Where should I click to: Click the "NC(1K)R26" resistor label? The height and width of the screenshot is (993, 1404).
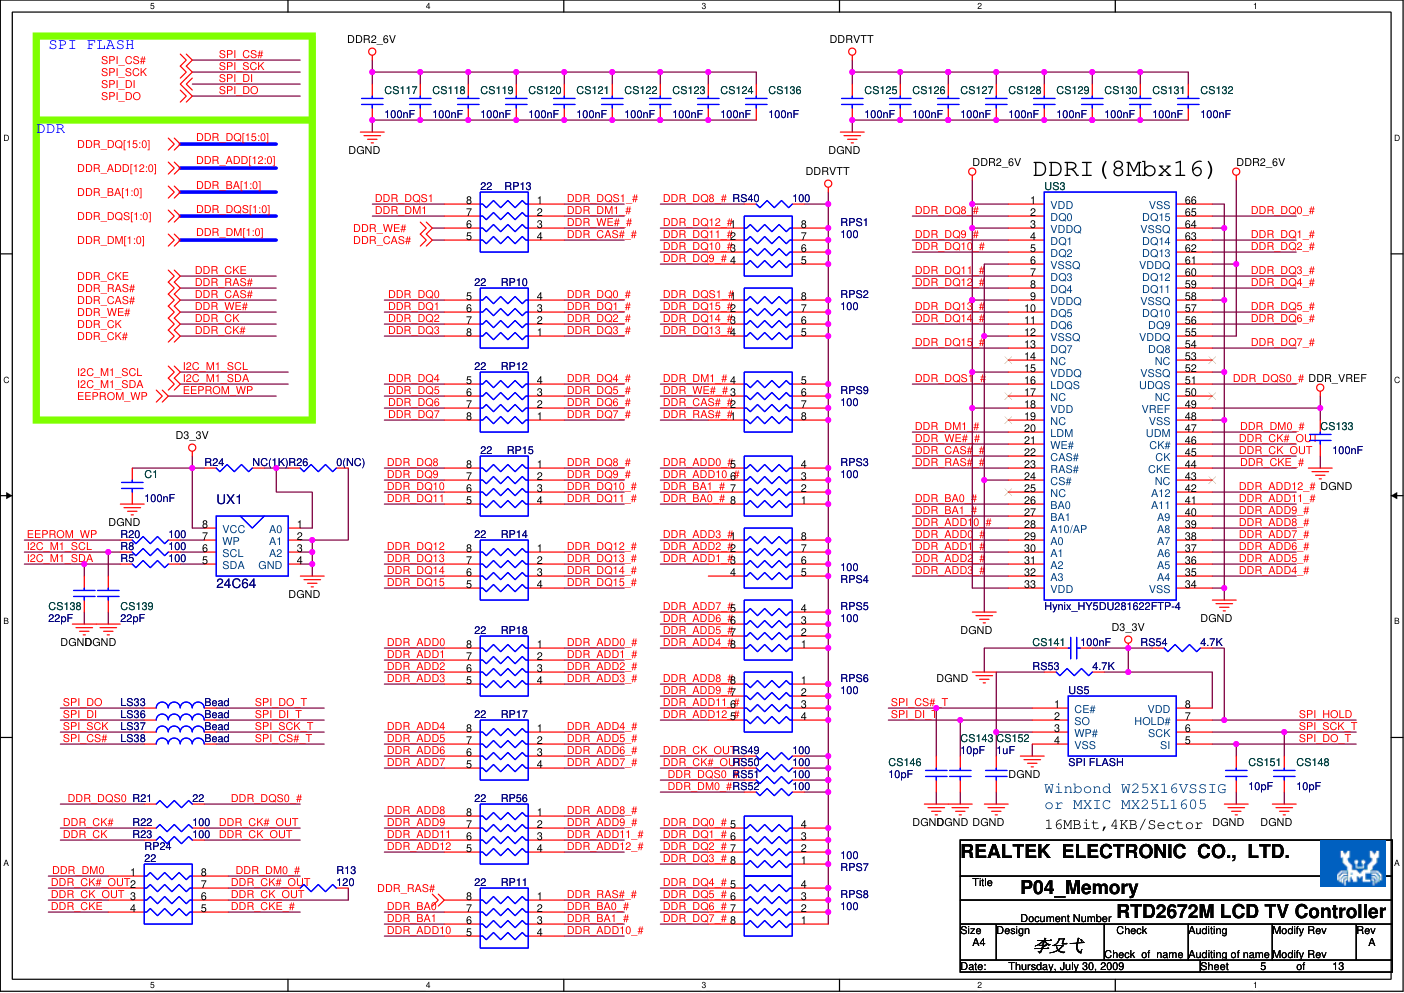point(280,462)
